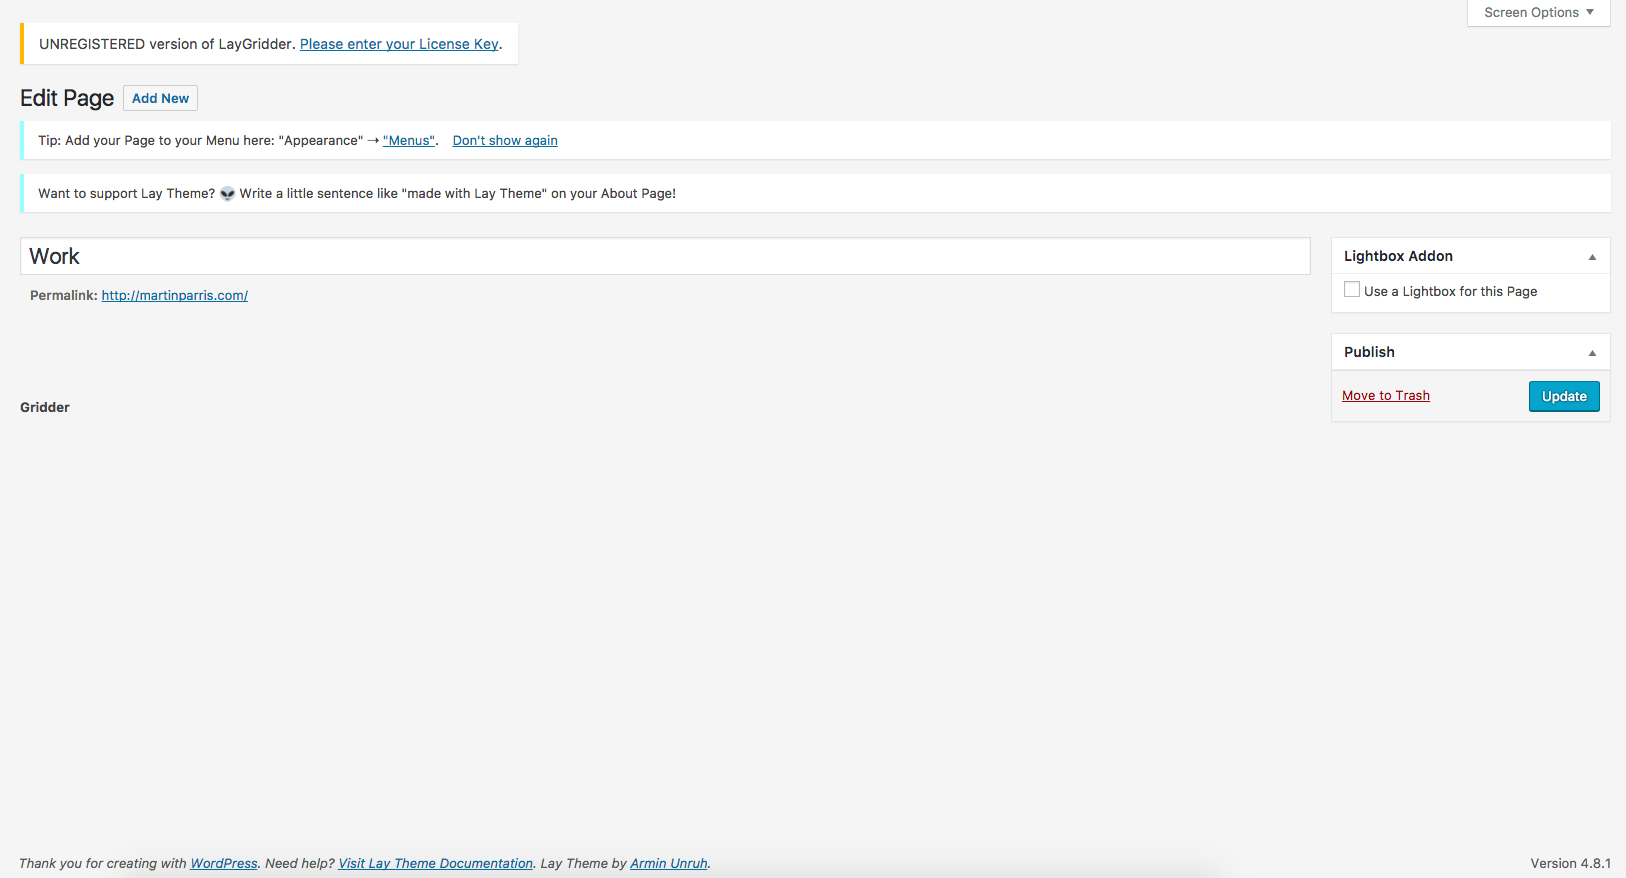Open the Armin Unruh footer link
1626x878 pixels.
pos(668,864)
